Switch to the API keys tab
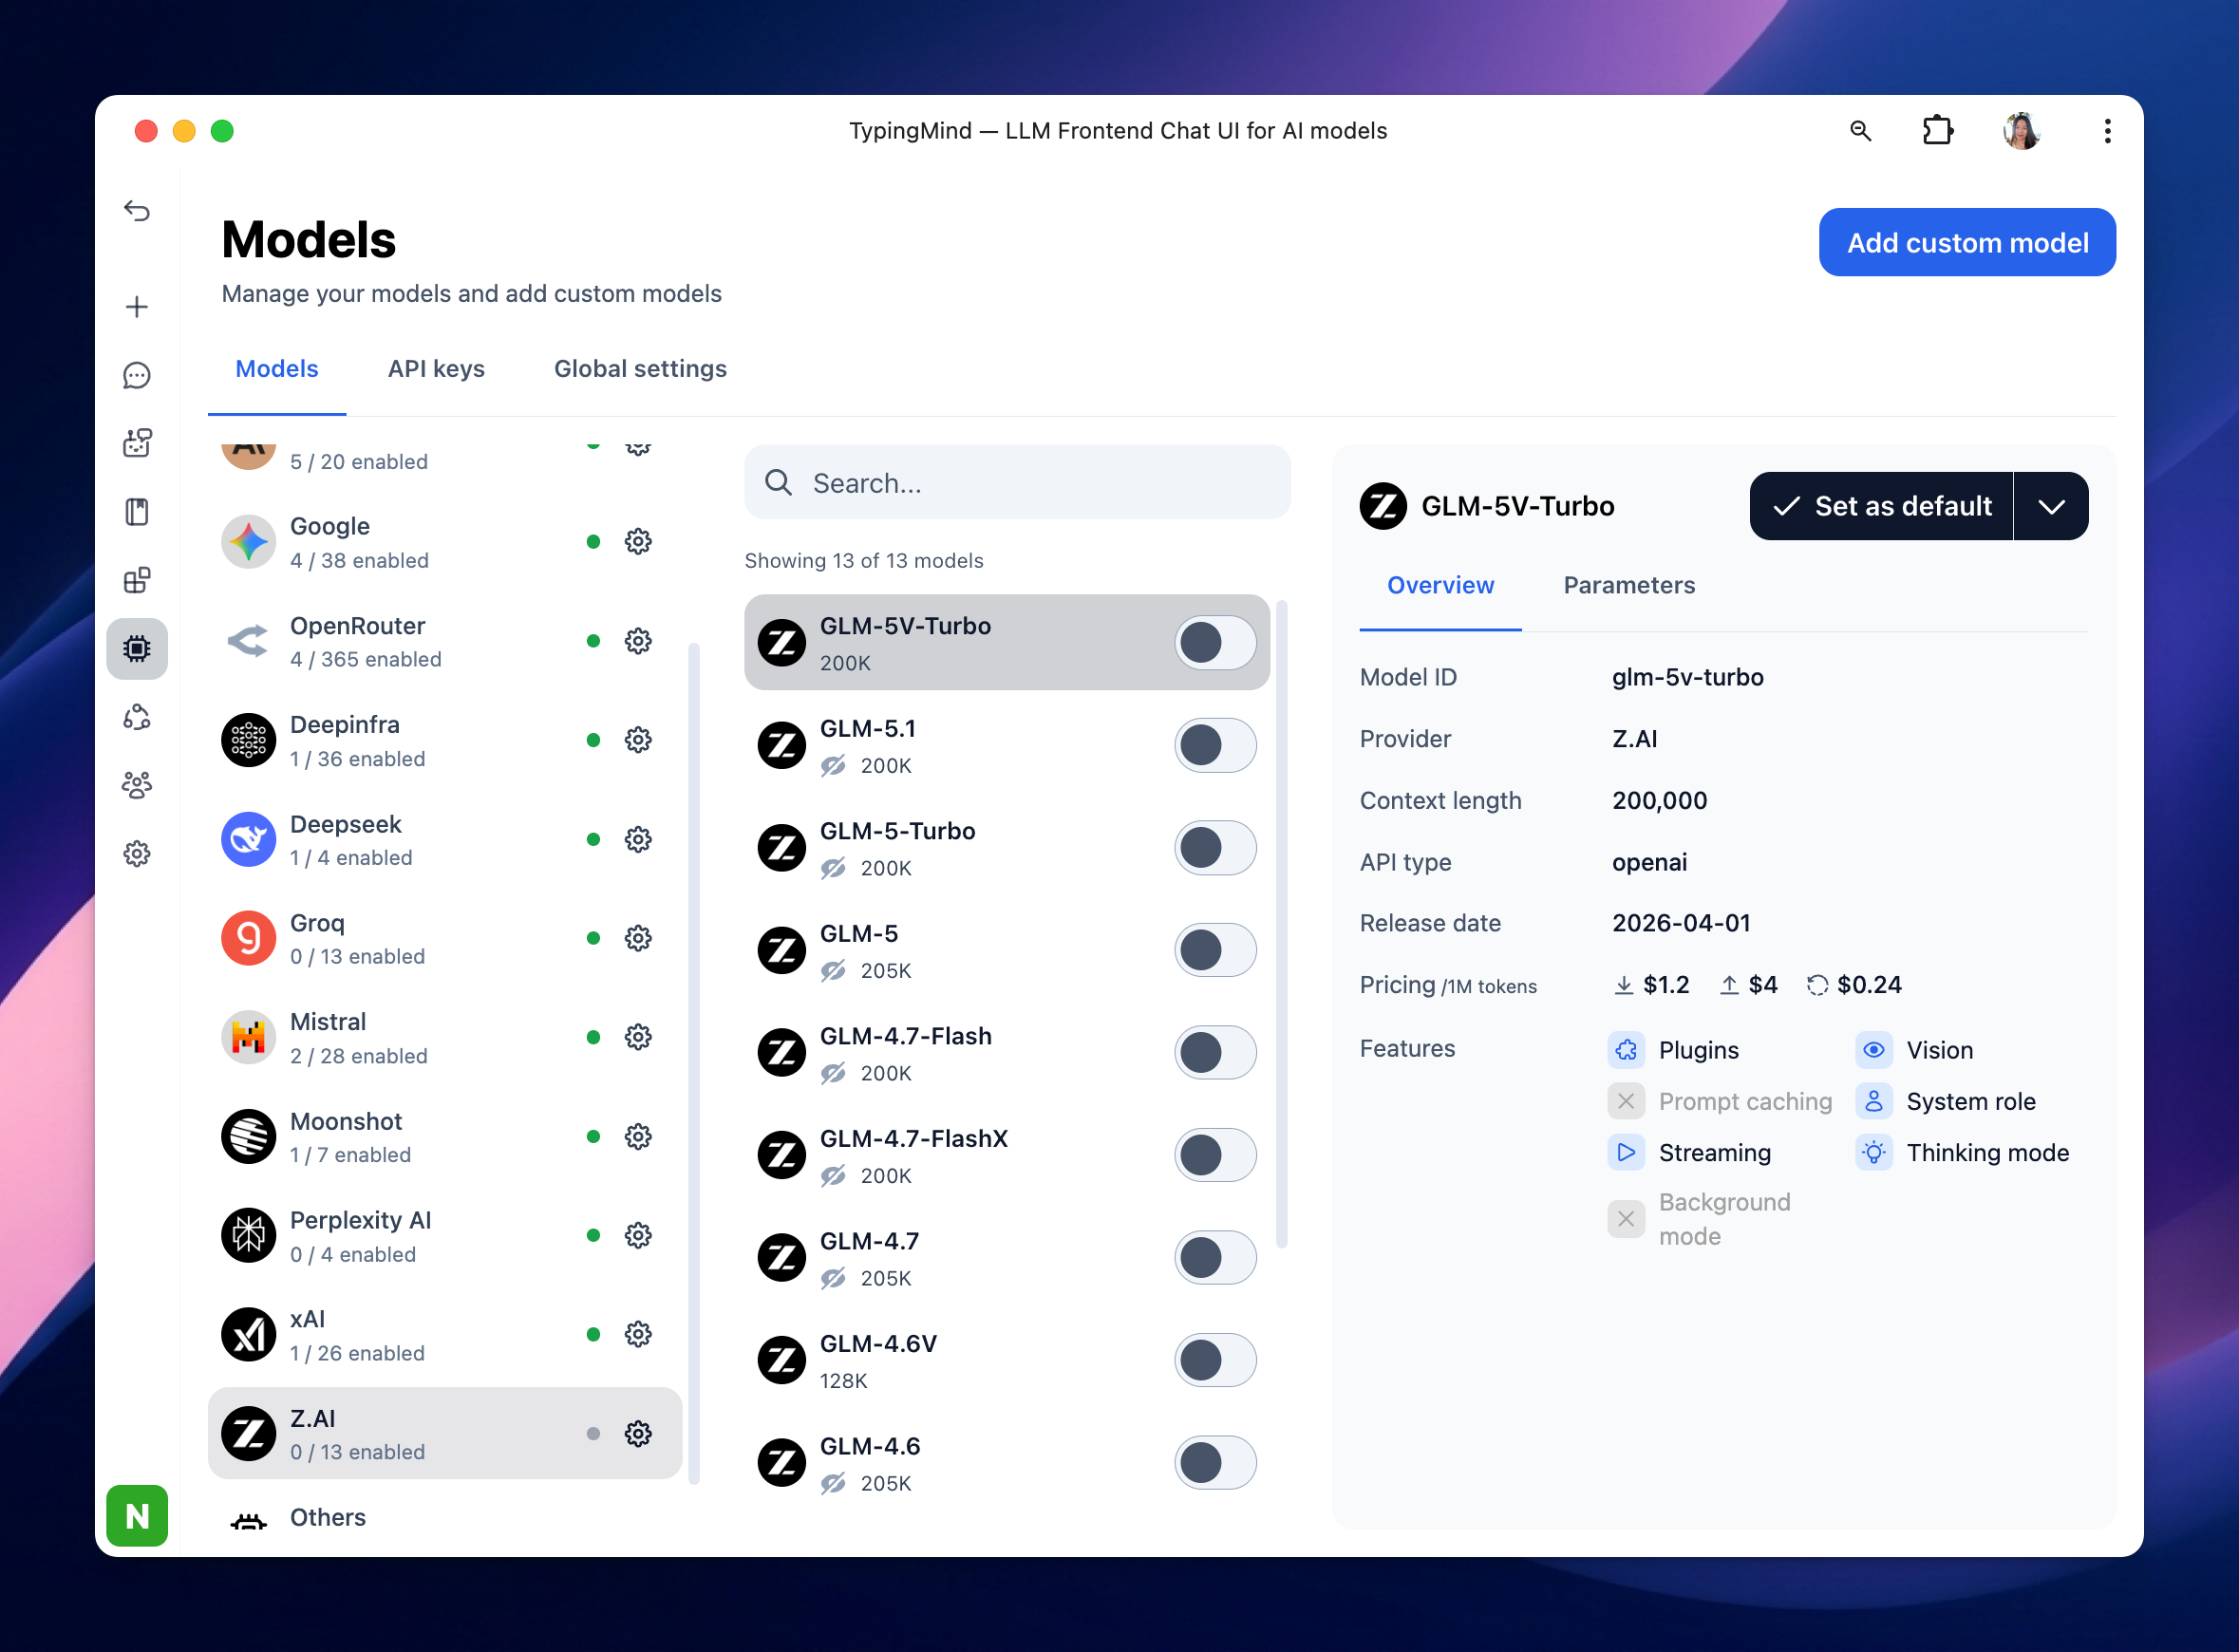Viewport: 2239px width, 1652px height. coord(436,369)
